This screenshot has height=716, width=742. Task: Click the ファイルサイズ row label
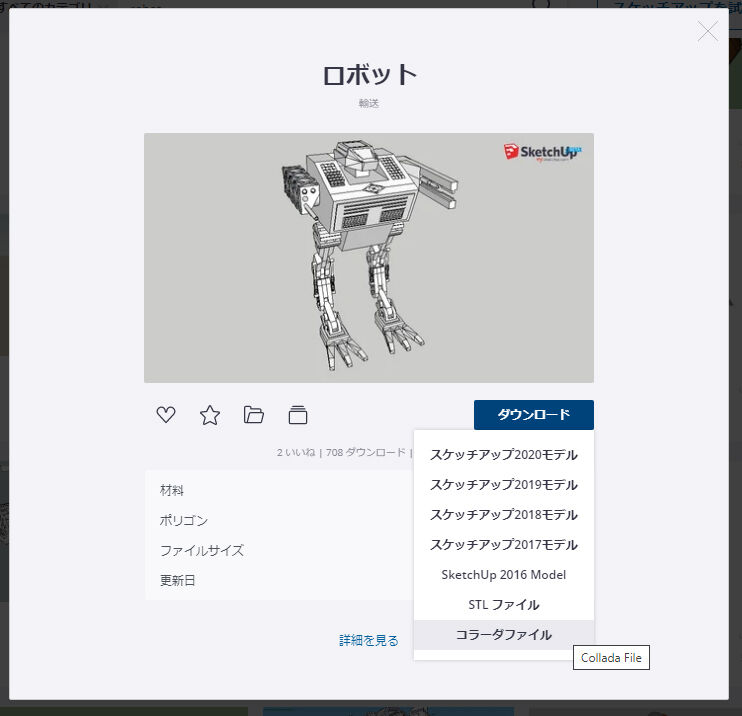click(x=202, y=550)
